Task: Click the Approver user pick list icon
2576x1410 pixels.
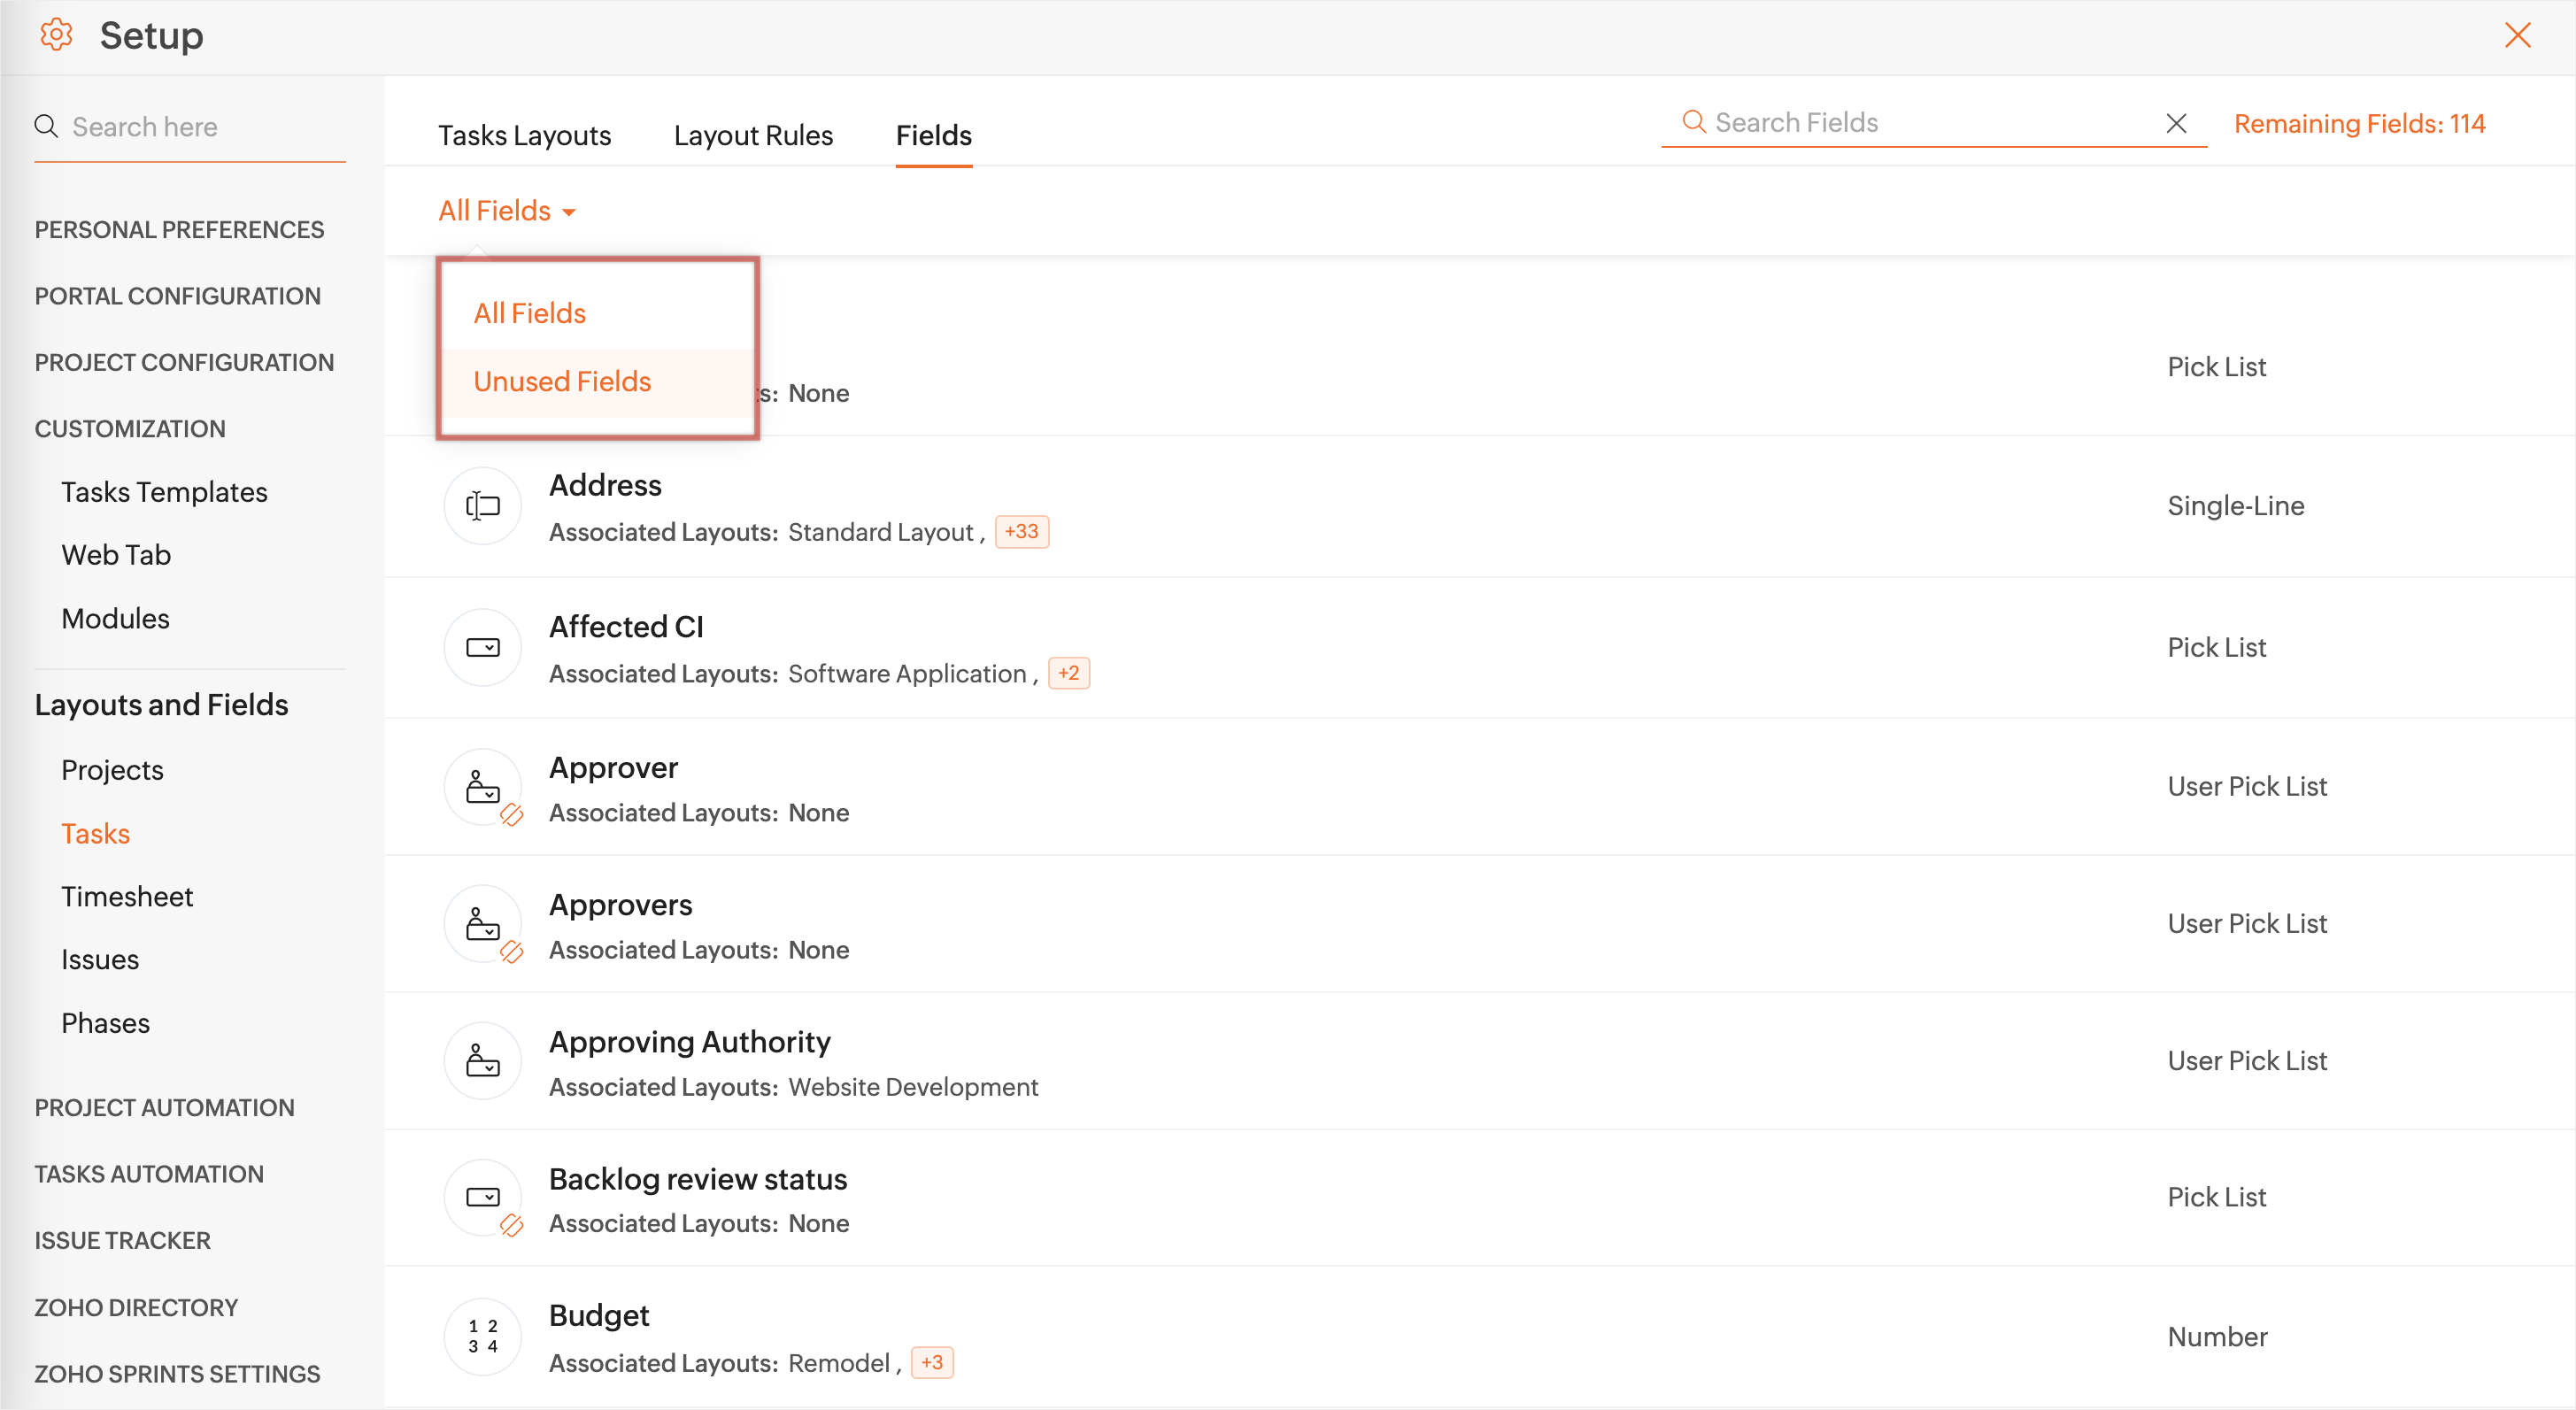Action: 483,787
